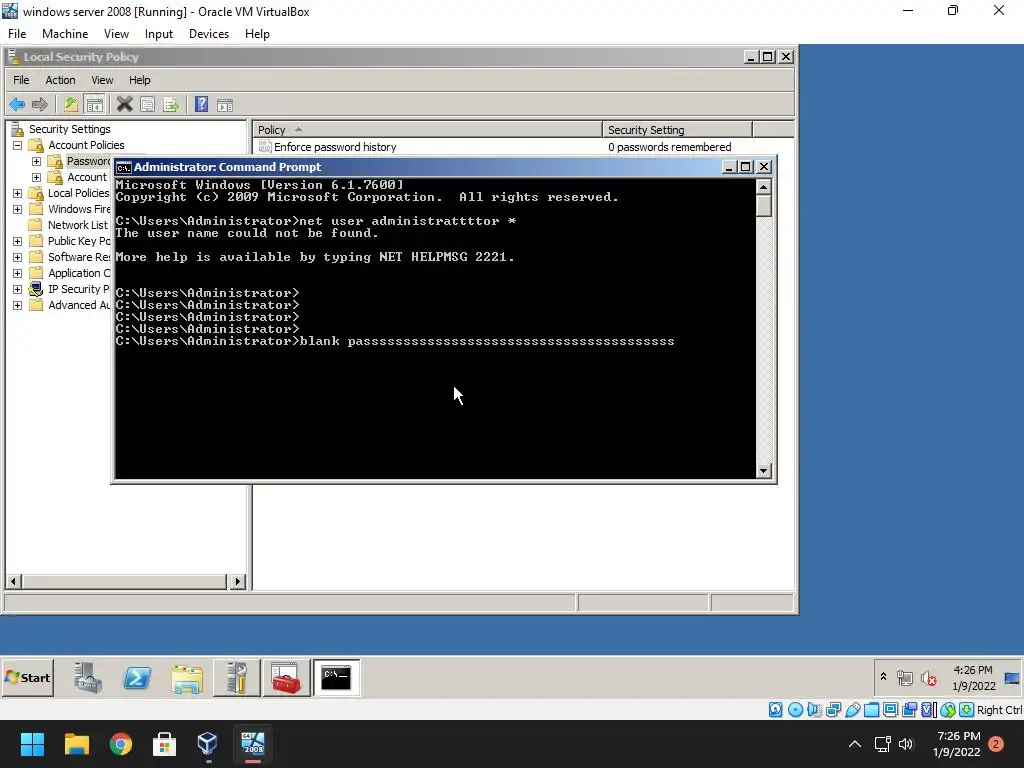1024x768 pixels.
Task: Click Show Desktop button in guest tray
Action: tap(1013, 678)
